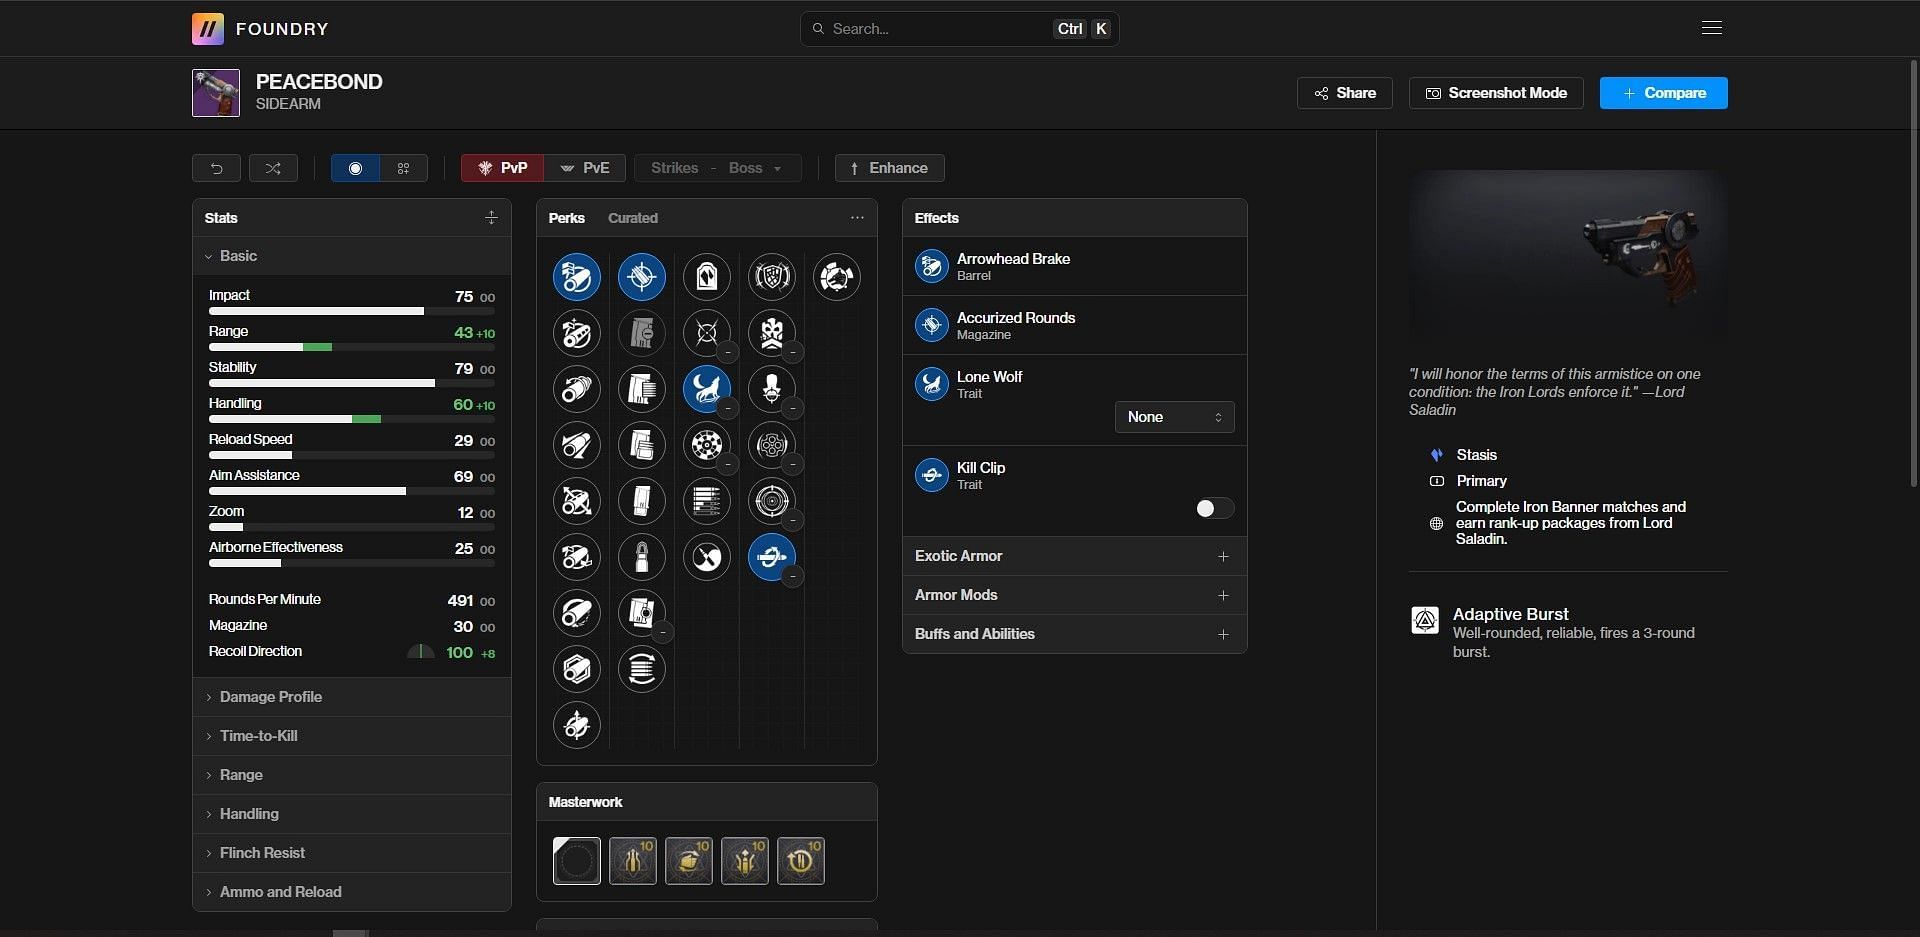The image size is (1920, 937).
Task: Select the origin trait icon in fifth column
Action: (837, 277)
